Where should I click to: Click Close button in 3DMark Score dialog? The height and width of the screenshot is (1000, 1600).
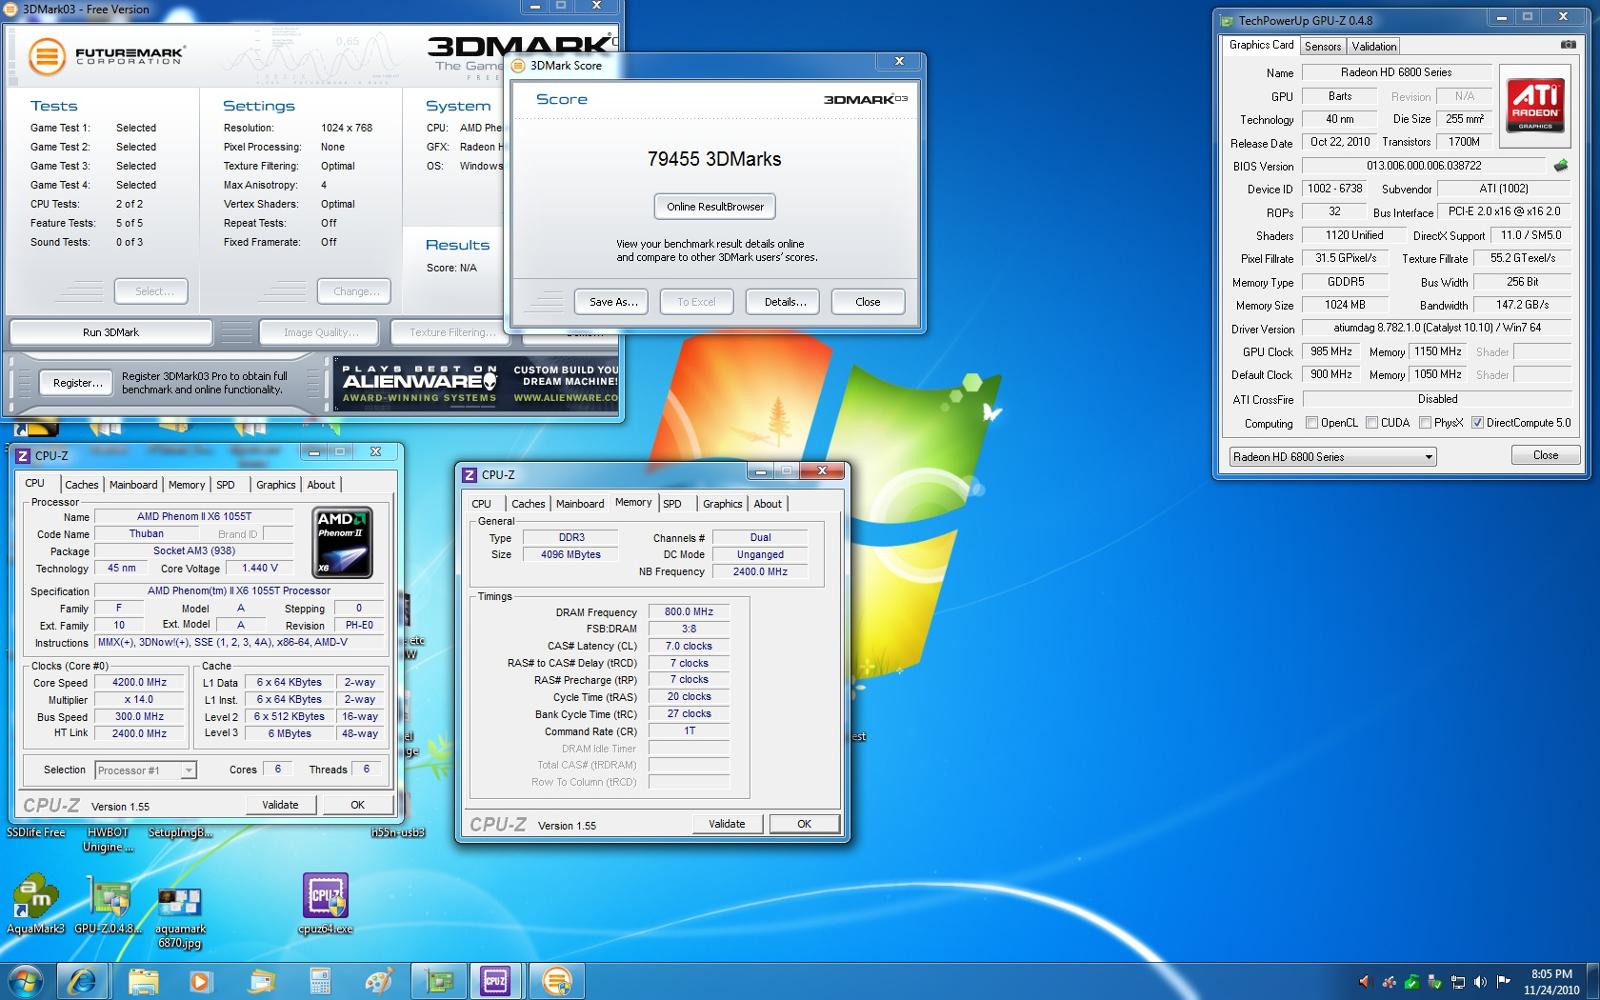[868, 302]
